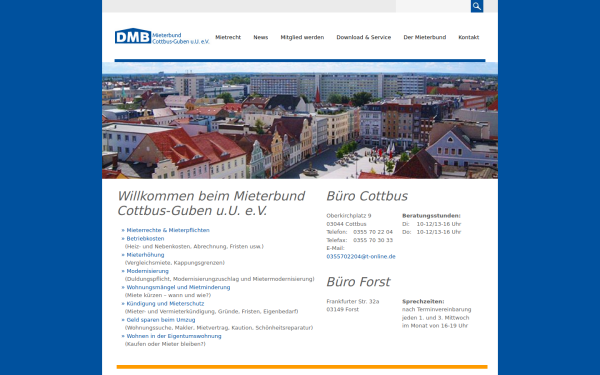600x375 pixels.
Task: Click the Beratungsstunden label
Action: click(431, 216)
